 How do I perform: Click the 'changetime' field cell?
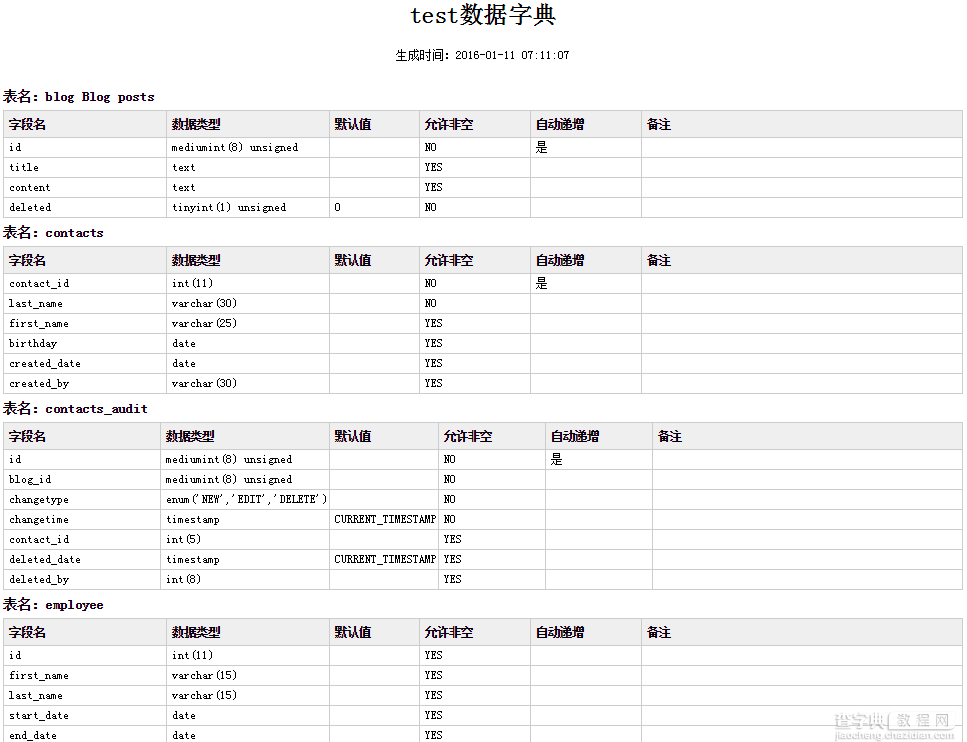pyautogui.click(x=82, y=519)
